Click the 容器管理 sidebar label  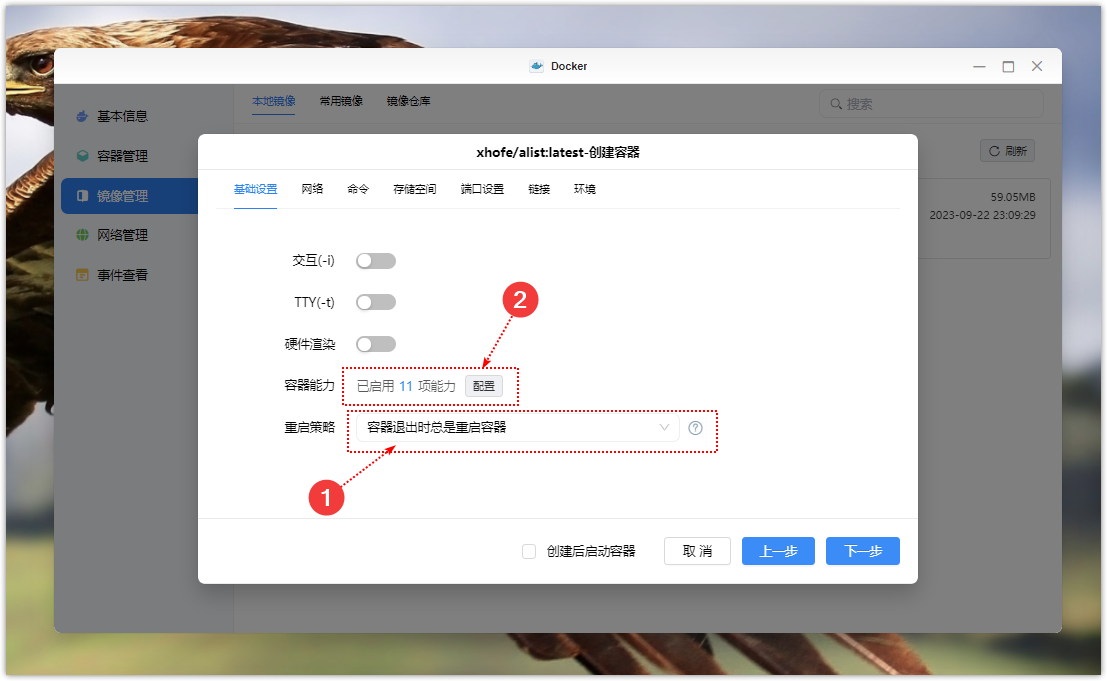122,155
